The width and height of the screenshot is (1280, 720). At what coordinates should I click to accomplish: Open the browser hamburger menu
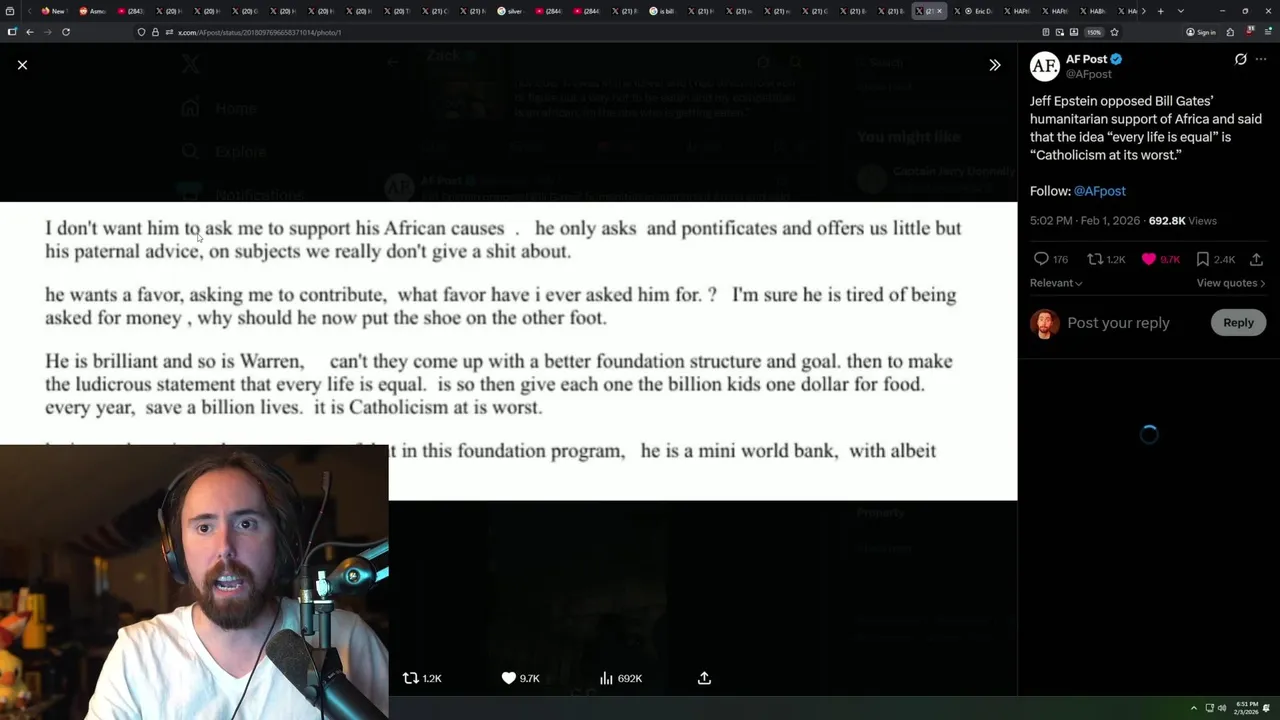point(1268,32)
